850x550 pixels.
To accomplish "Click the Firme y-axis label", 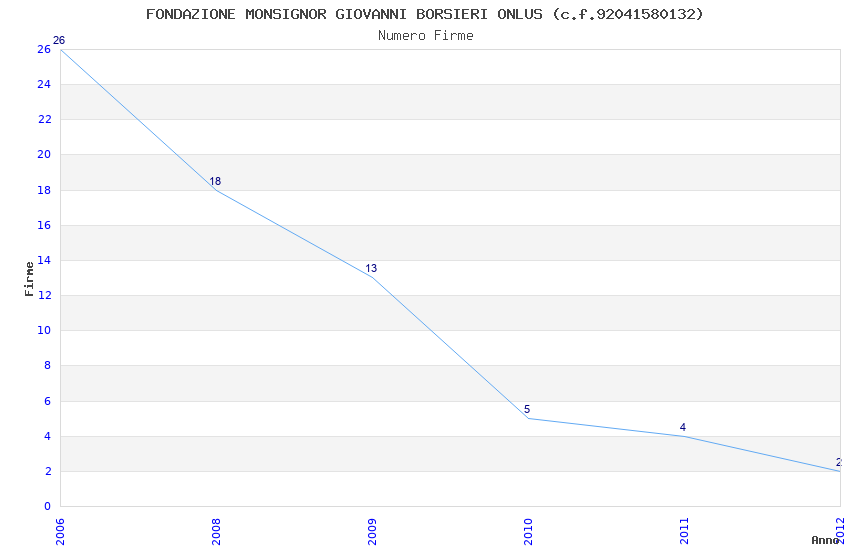I will click(29, 279).
